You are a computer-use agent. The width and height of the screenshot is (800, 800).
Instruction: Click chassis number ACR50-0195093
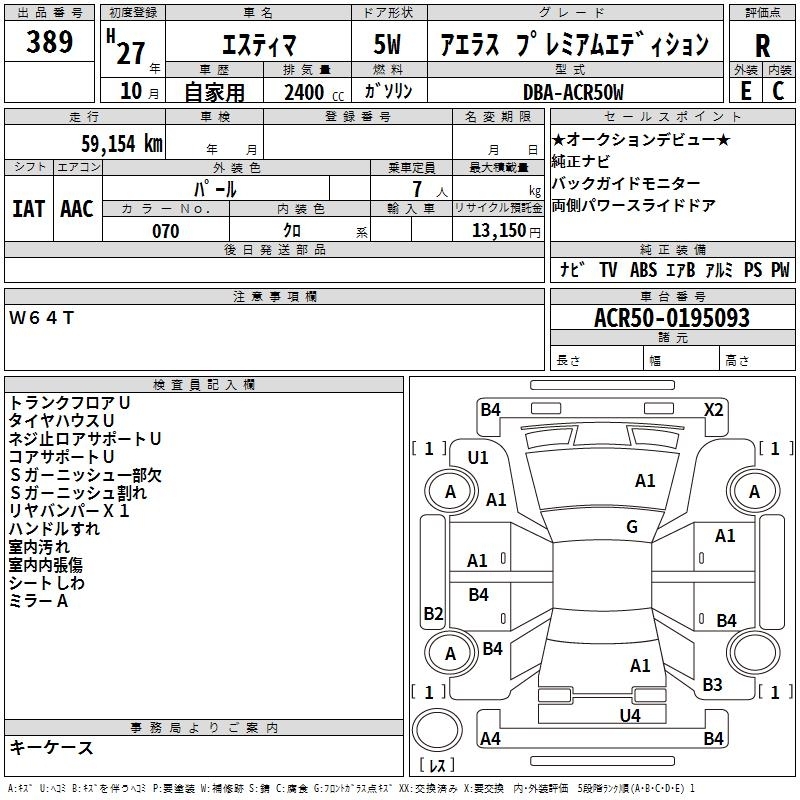[671, 319]
